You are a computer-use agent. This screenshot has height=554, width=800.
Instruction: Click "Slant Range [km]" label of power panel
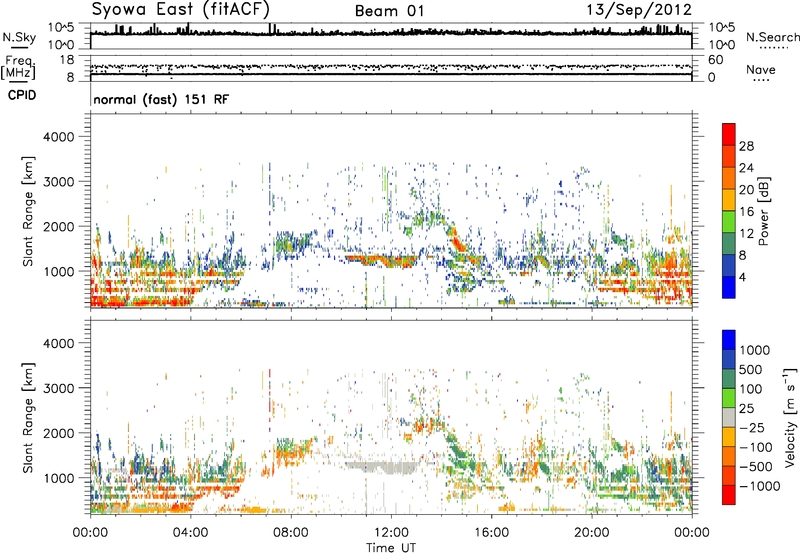coord(28,211)
